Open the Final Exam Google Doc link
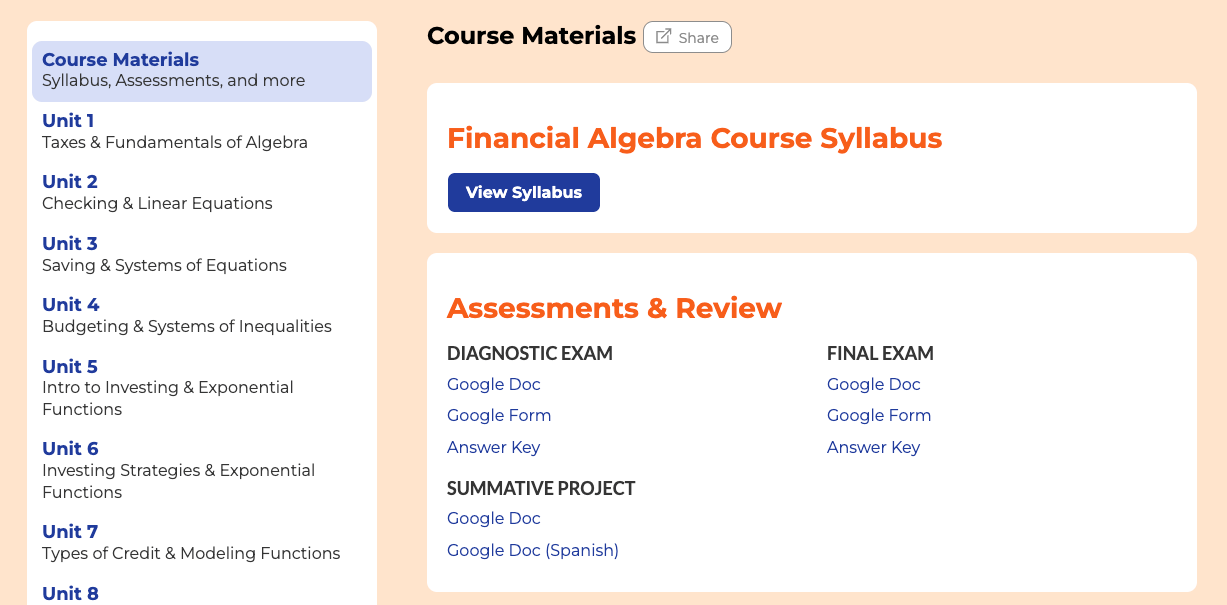1227x605 pixels. pos(874,384)
